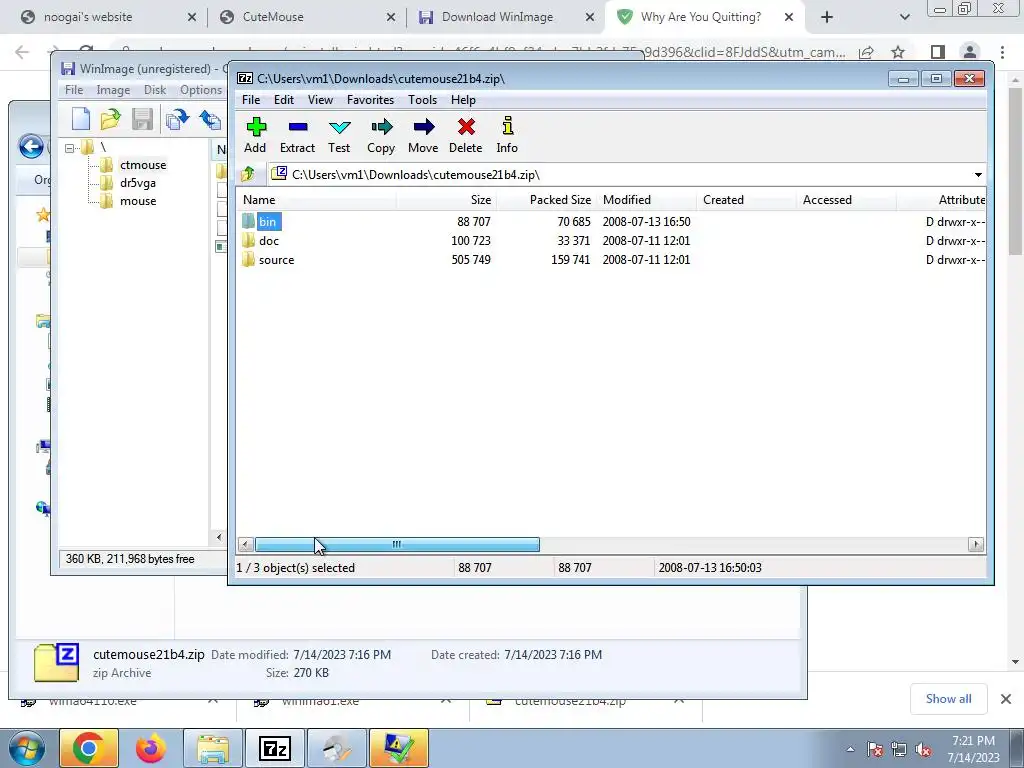Select the source folder in archive
Image resolution: width=1024 pixels, height=768 pixels.
click(276, 260)
